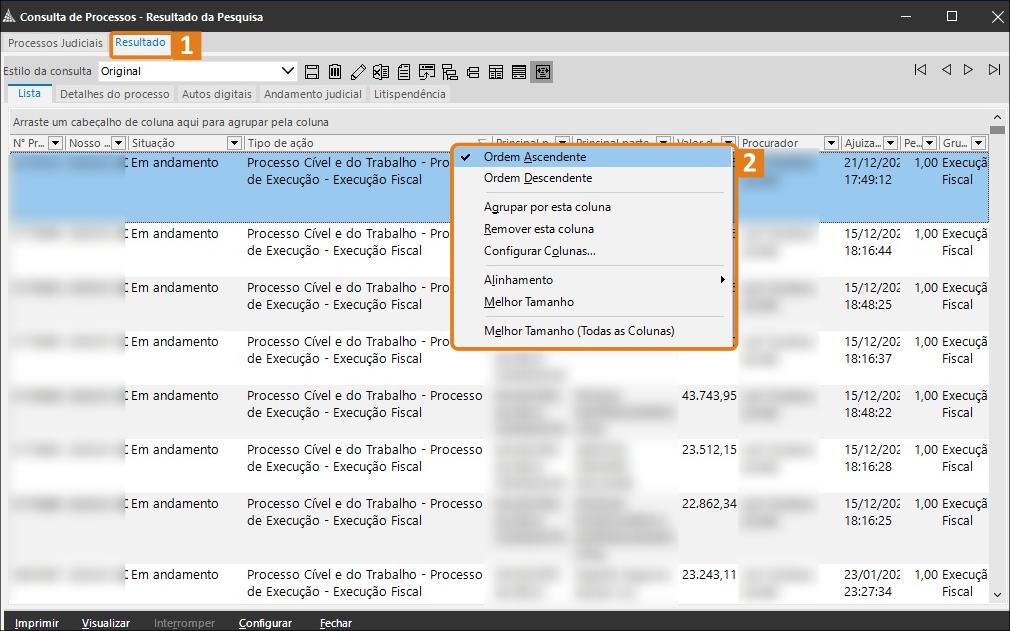Click the value 23.243,11
The image size is (1010, 631).
point(709,575)
